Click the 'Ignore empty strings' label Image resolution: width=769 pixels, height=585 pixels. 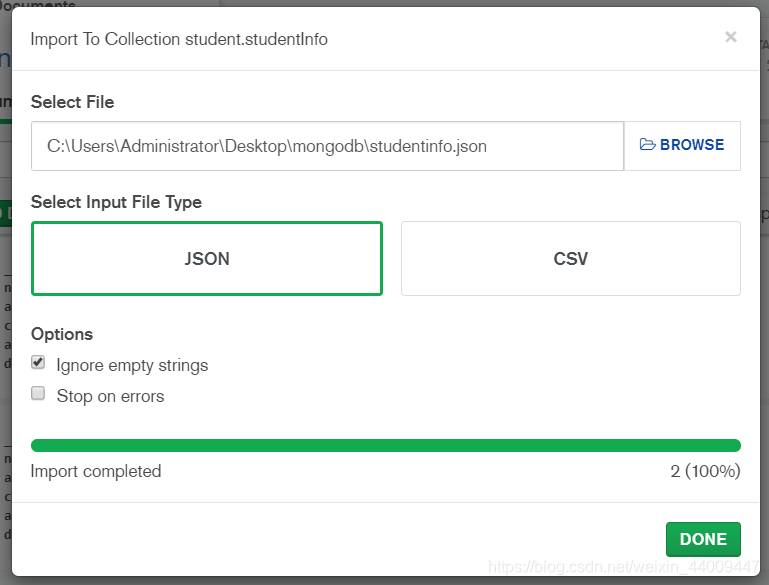pos(132,366)
